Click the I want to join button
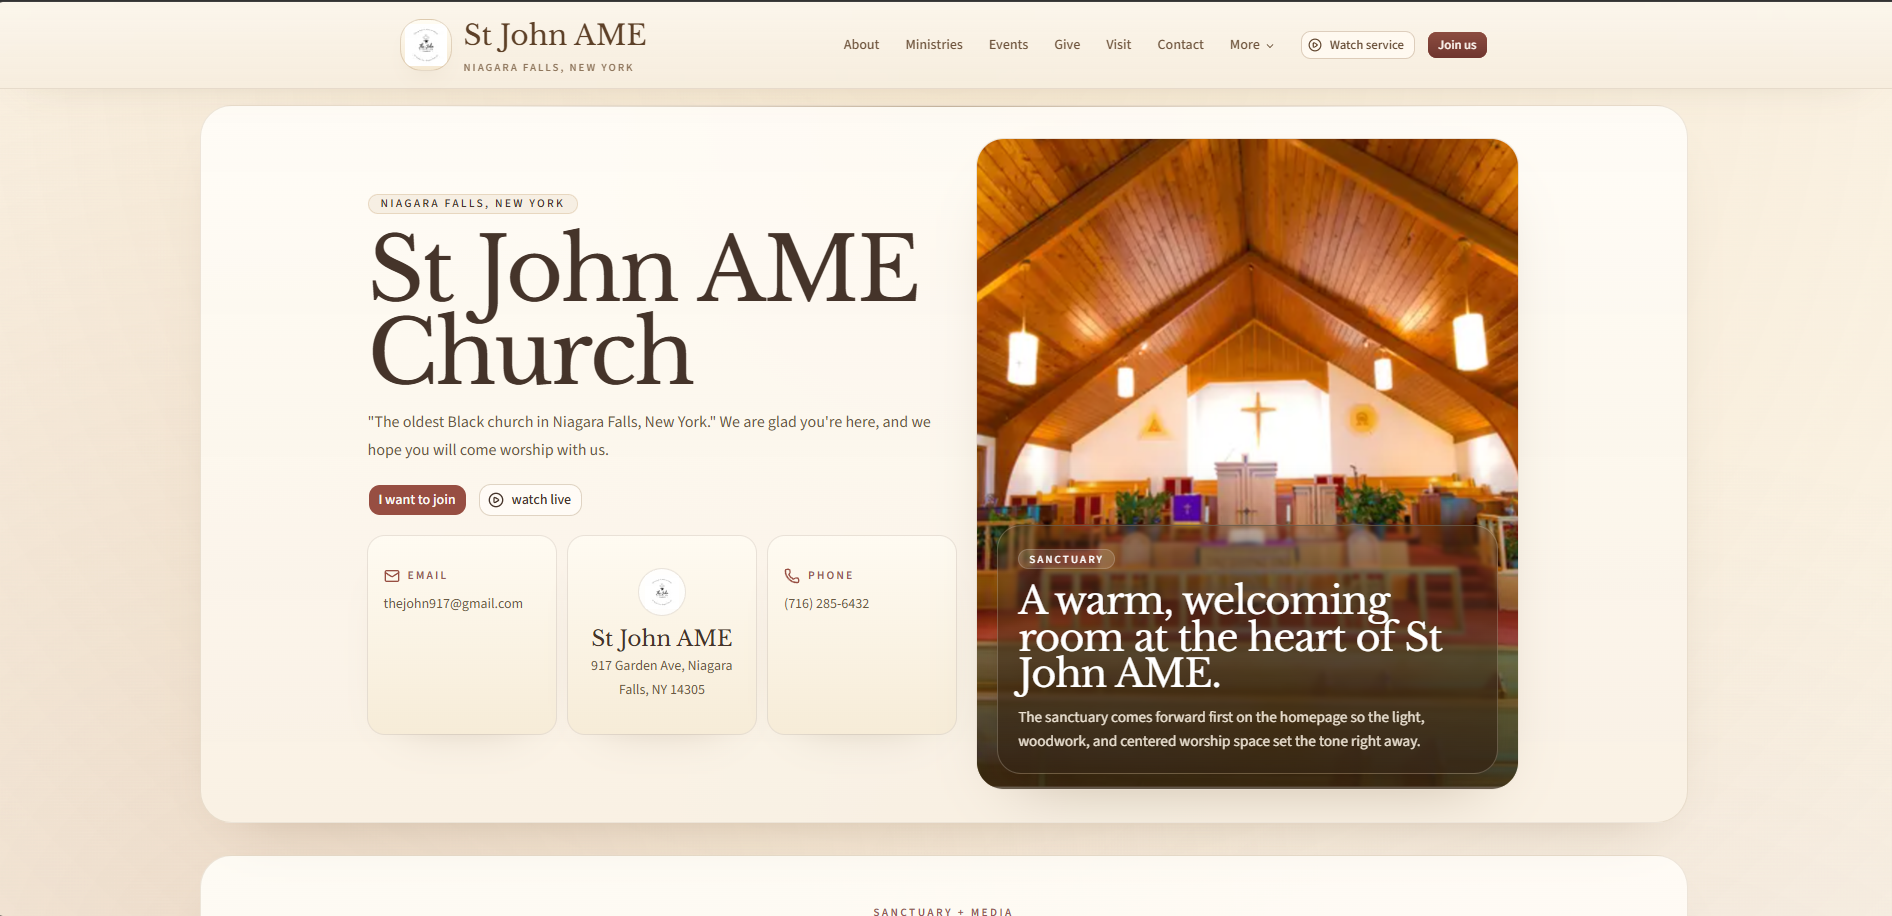This screenshot has height=916, width=1892. [417, 500]
